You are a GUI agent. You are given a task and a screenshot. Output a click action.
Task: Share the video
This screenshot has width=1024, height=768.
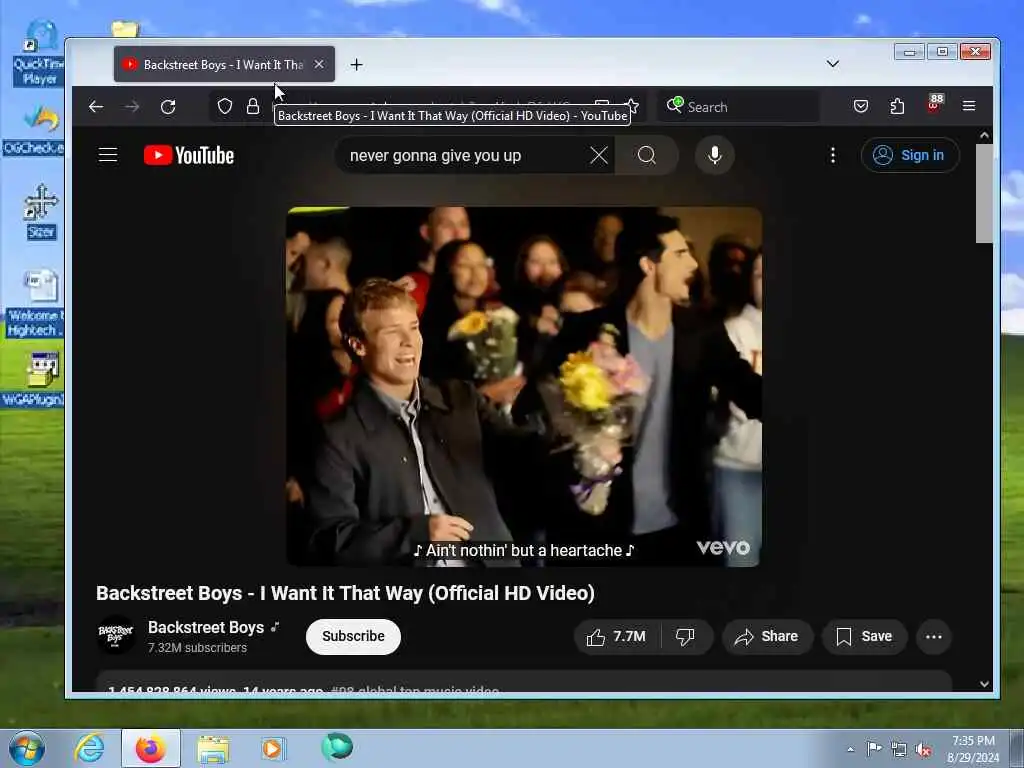pos(767,637)
